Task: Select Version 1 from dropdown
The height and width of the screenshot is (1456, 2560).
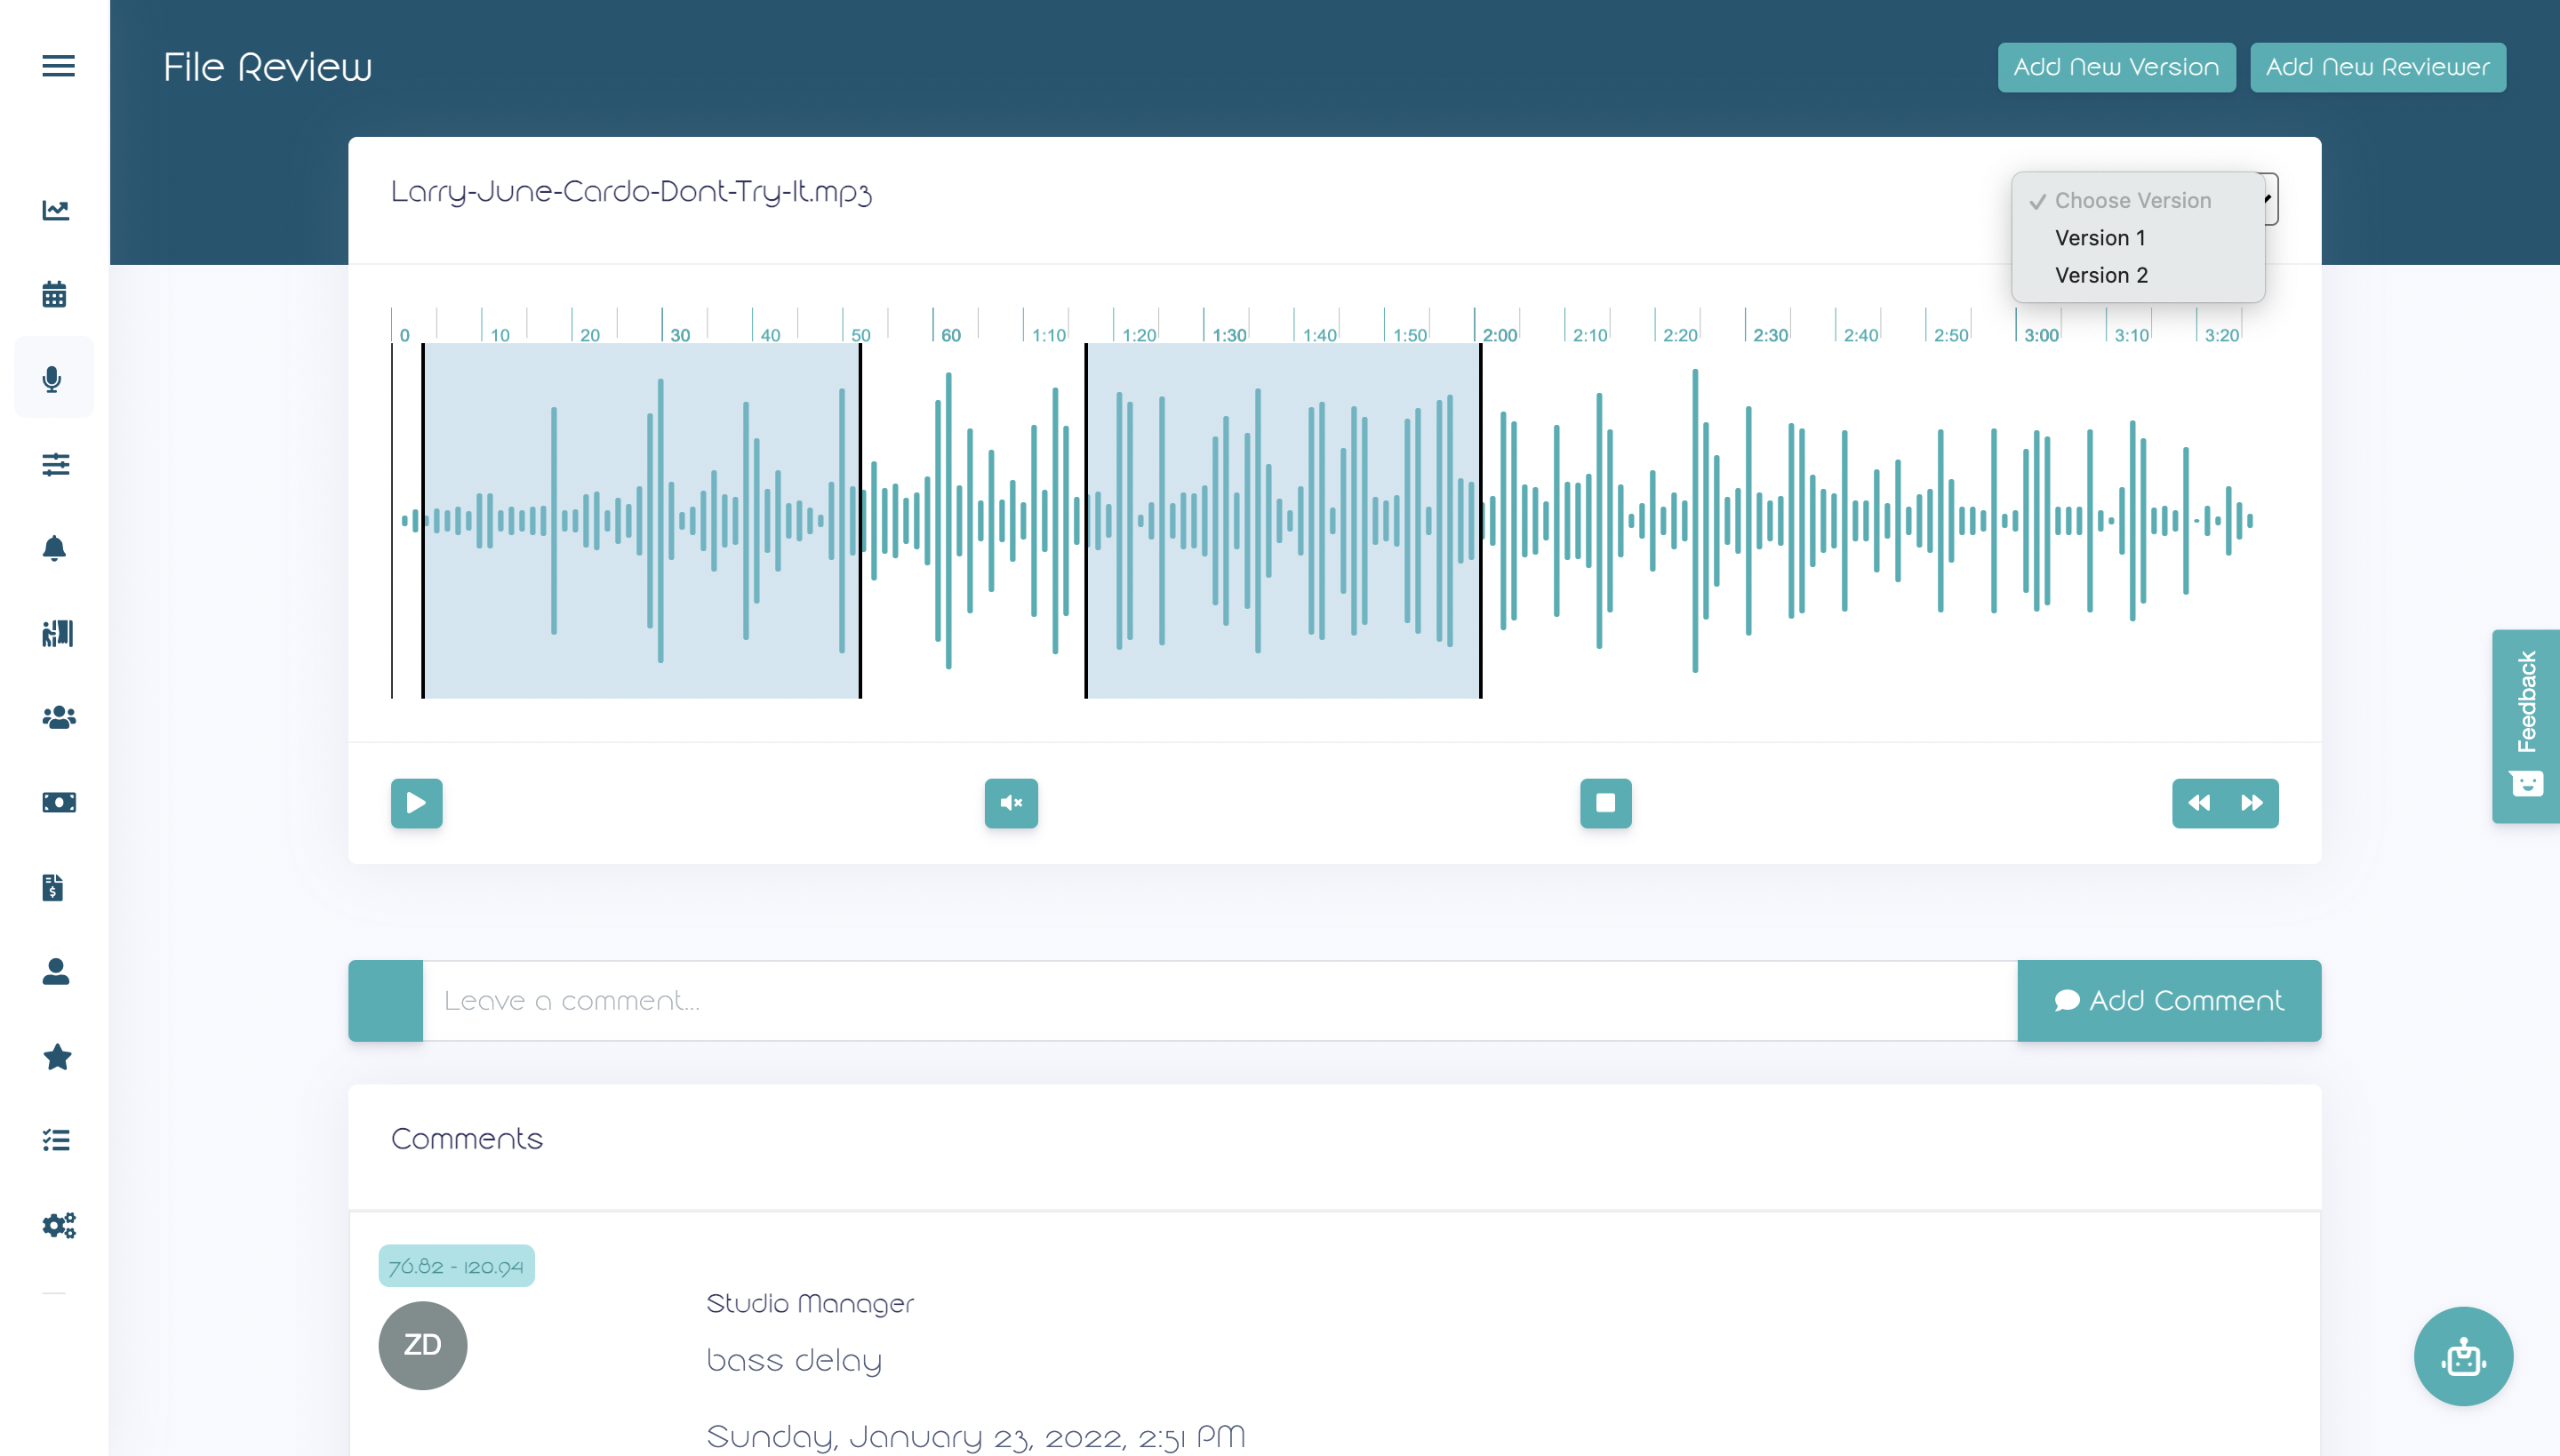Action: [2100, 238]
